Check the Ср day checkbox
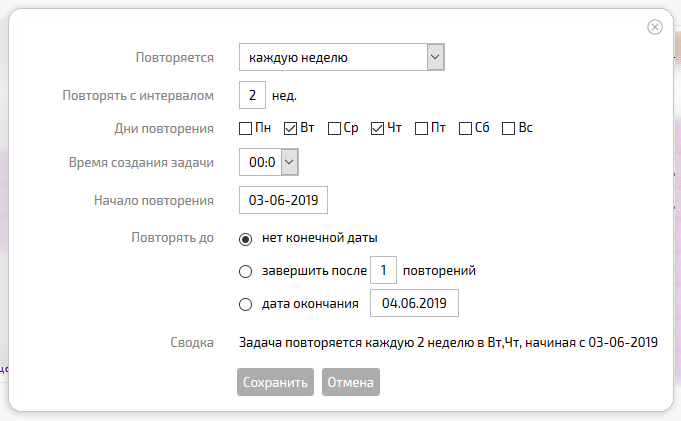The height and width of the screenshot is (421, 681). point(334,129)
